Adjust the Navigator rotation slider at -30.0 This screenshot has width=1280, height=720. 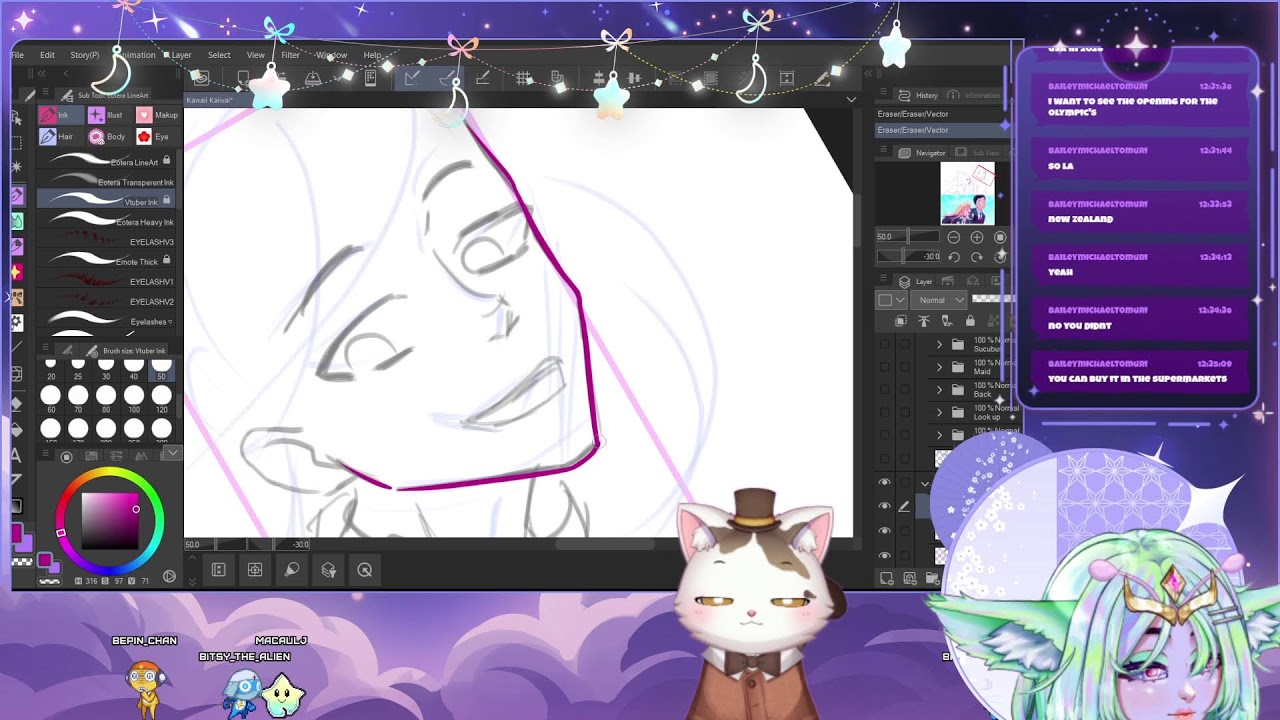[x=908, y=257]
